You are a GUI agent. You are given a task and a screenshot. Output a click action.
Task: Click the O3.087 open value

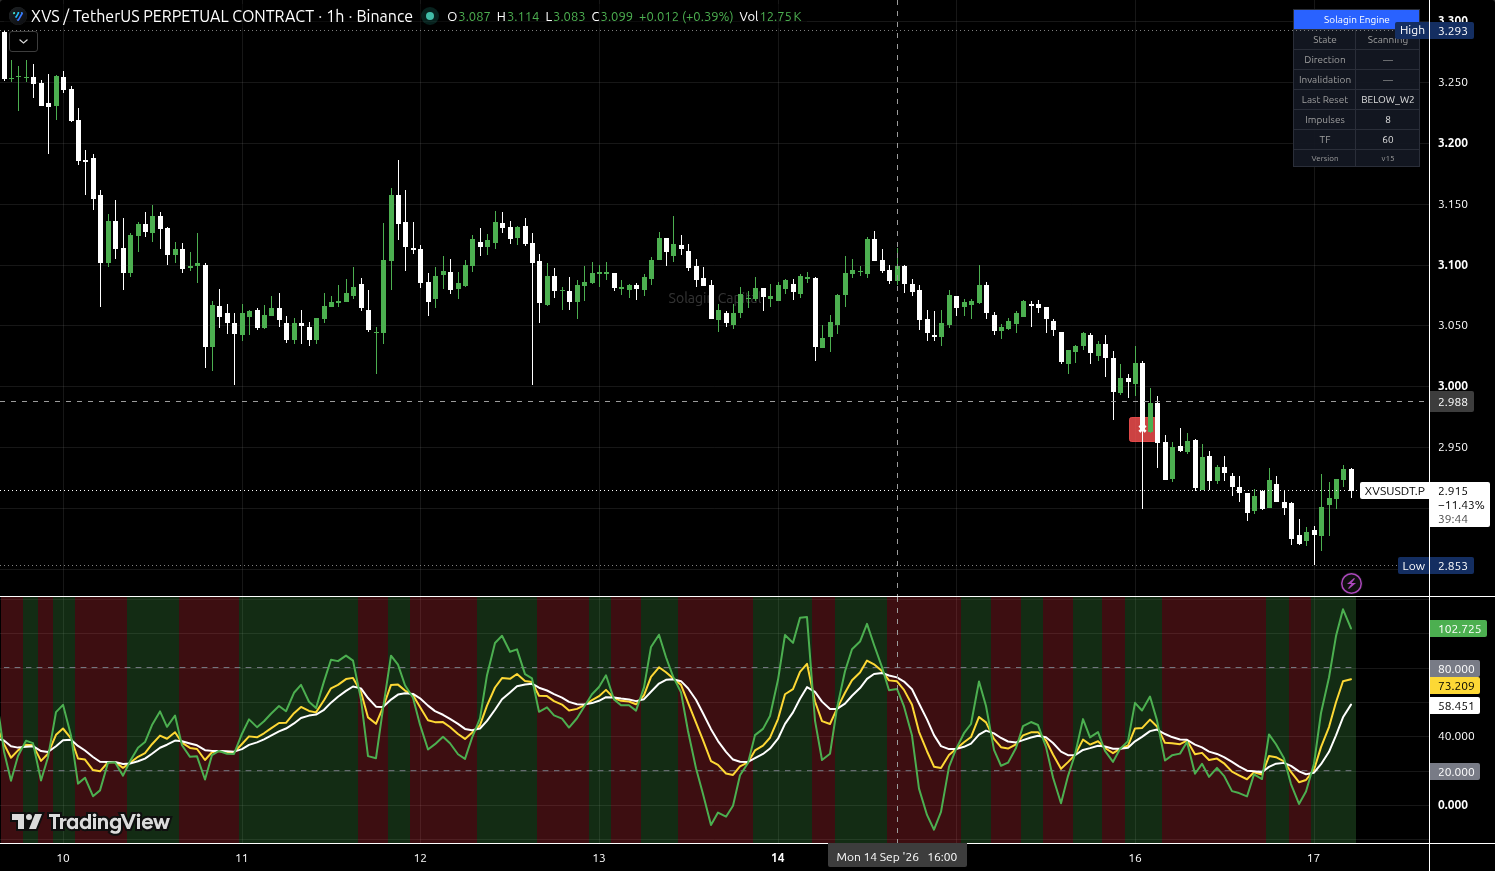[x=469, y=17]
